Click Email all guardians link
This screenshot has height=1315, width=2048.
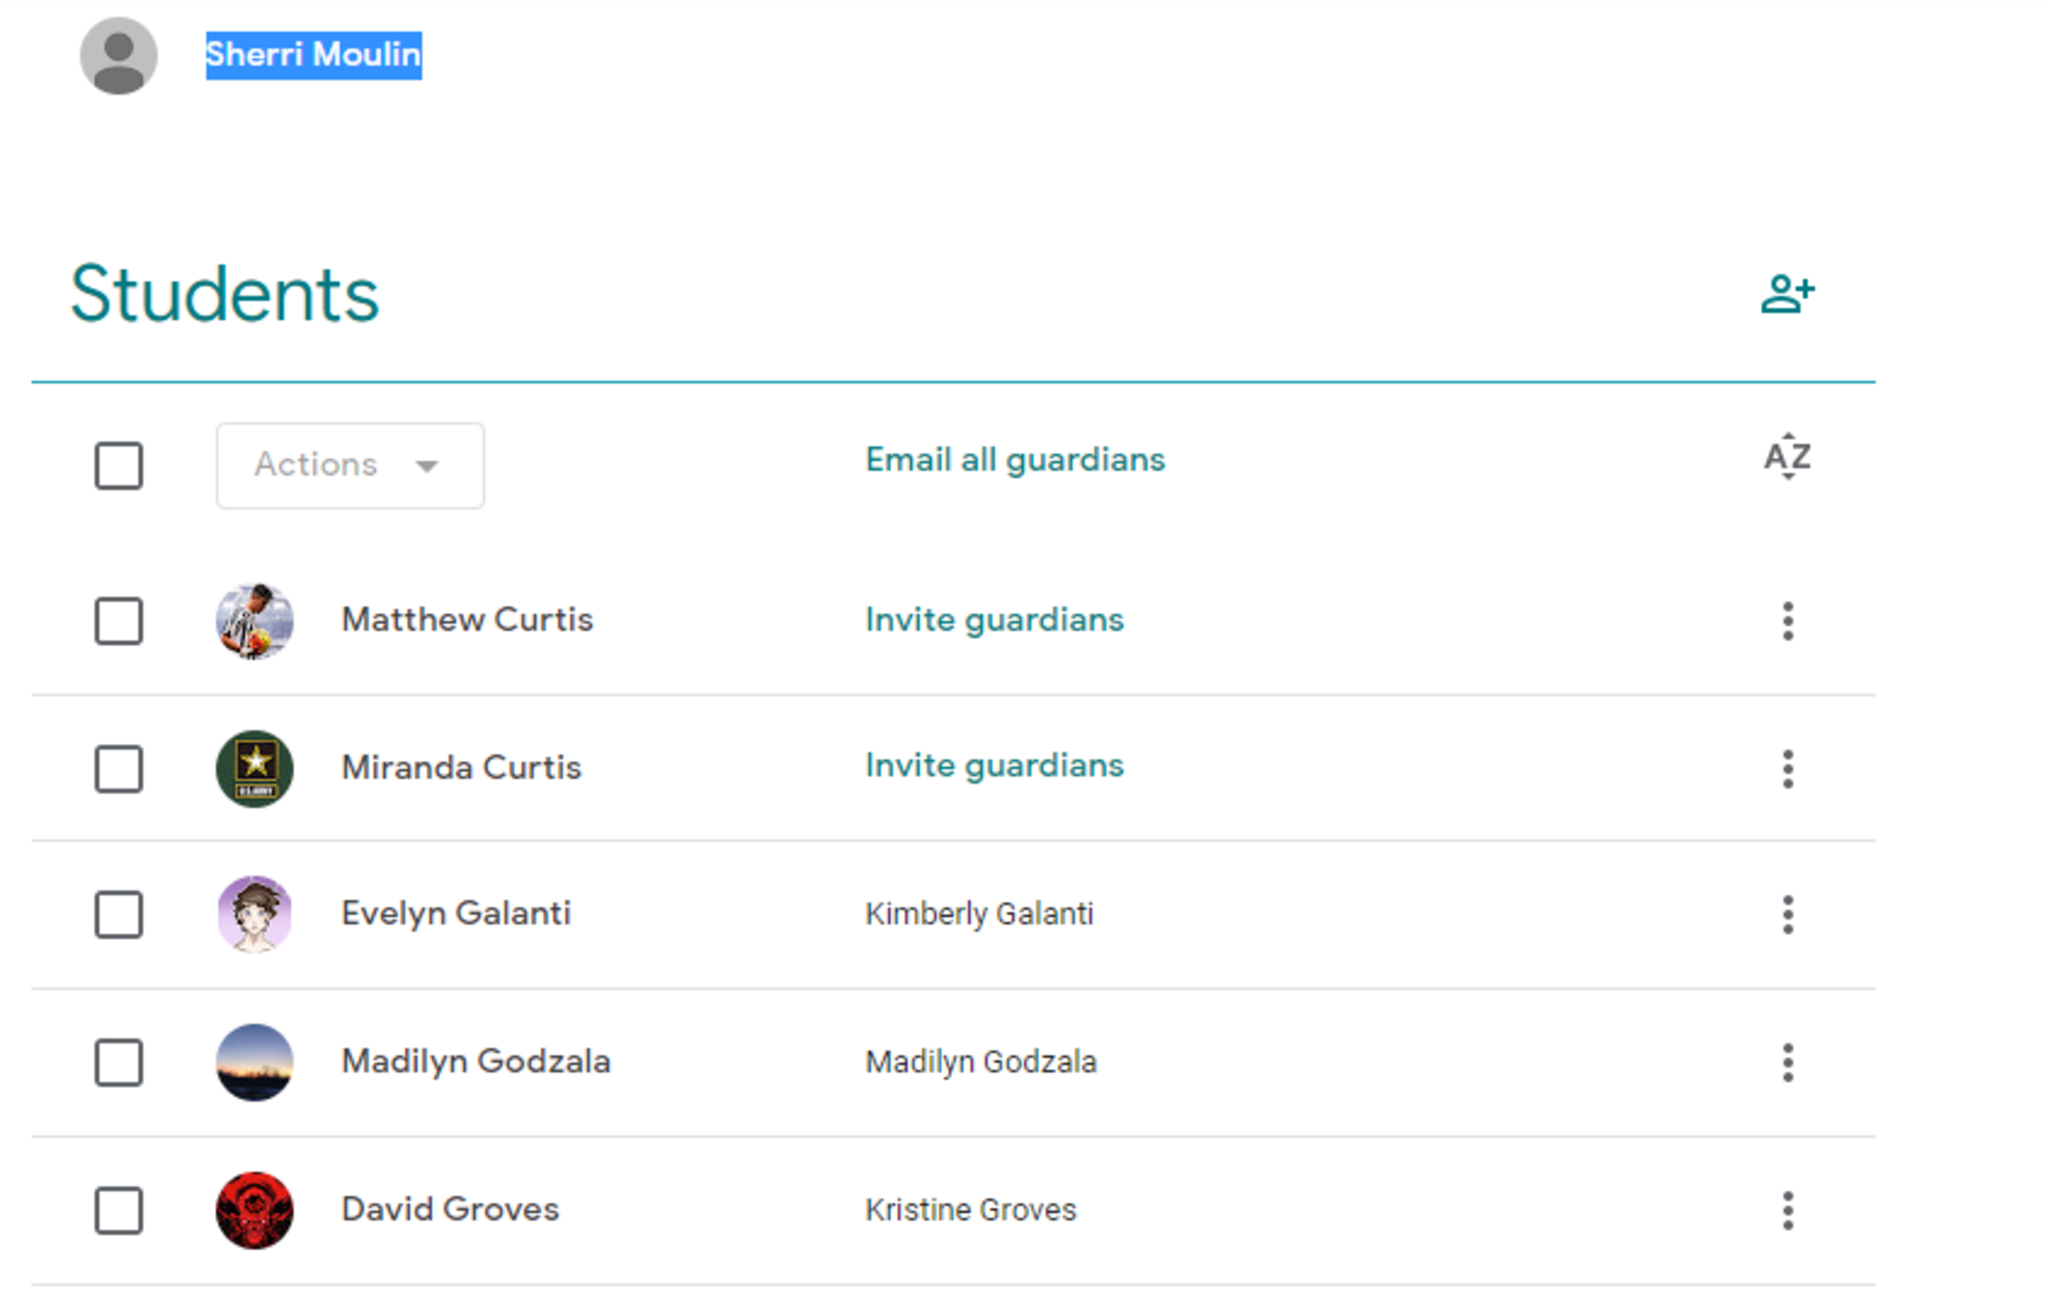[x=1014, y=460]
